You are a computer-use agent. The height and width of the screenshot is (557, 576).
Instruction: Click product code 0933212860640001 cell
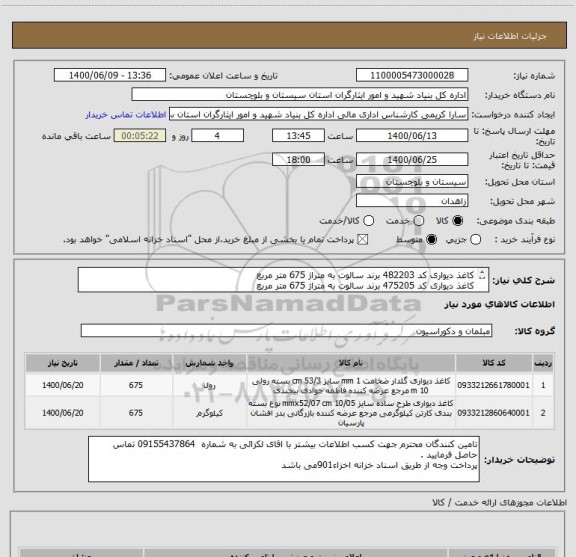coord(493,413)
